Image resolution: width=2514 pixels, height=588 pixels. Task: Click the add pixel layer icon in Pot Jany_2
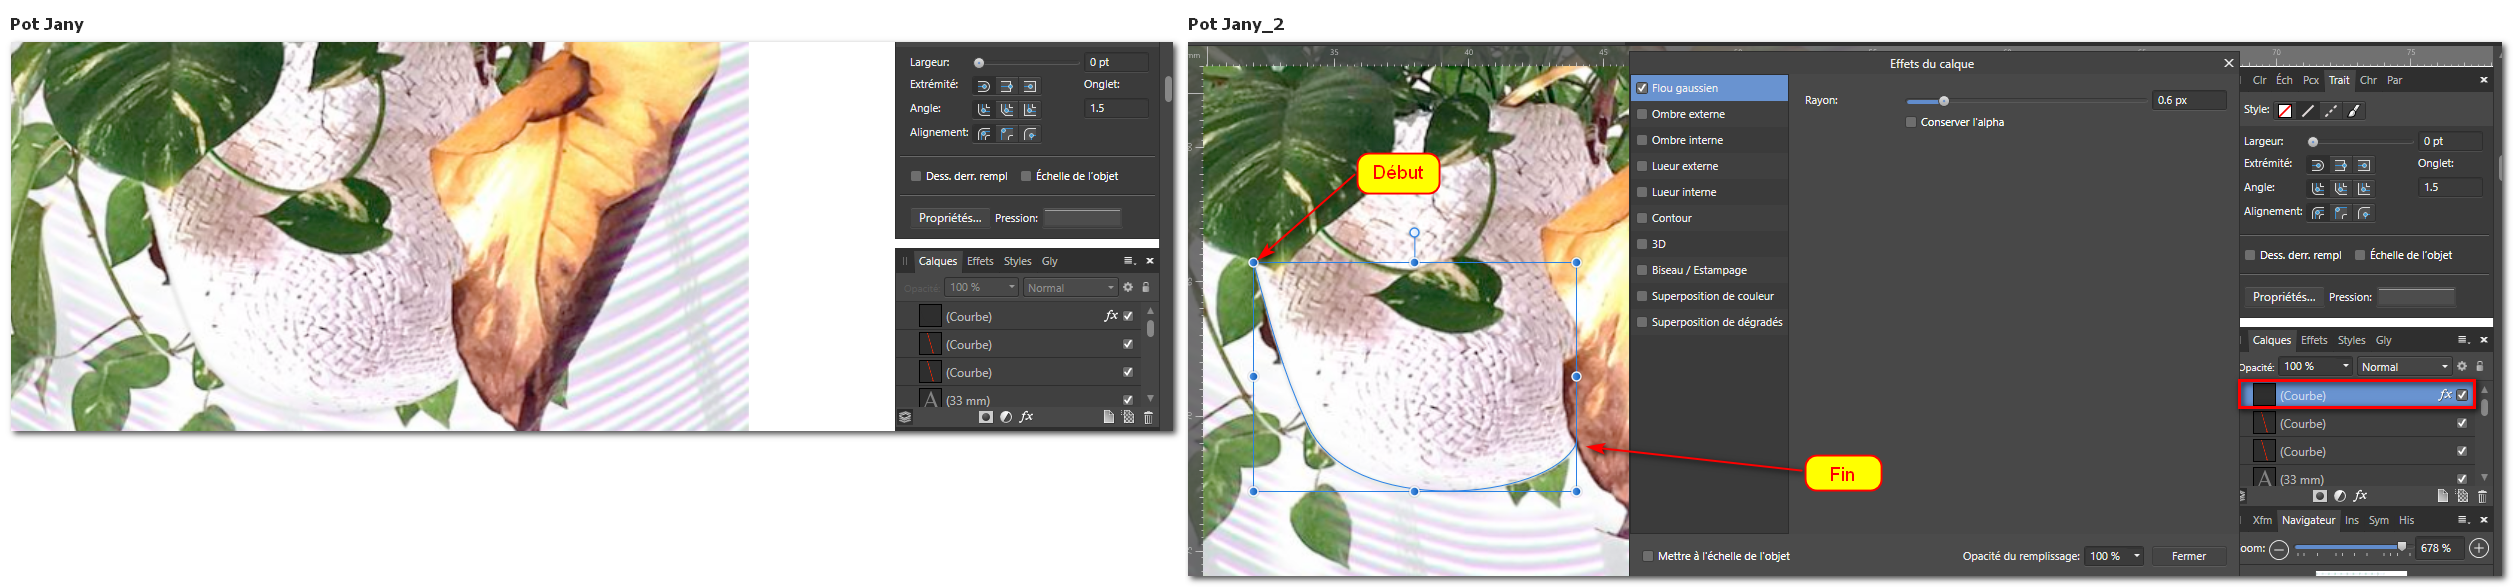2462,496
